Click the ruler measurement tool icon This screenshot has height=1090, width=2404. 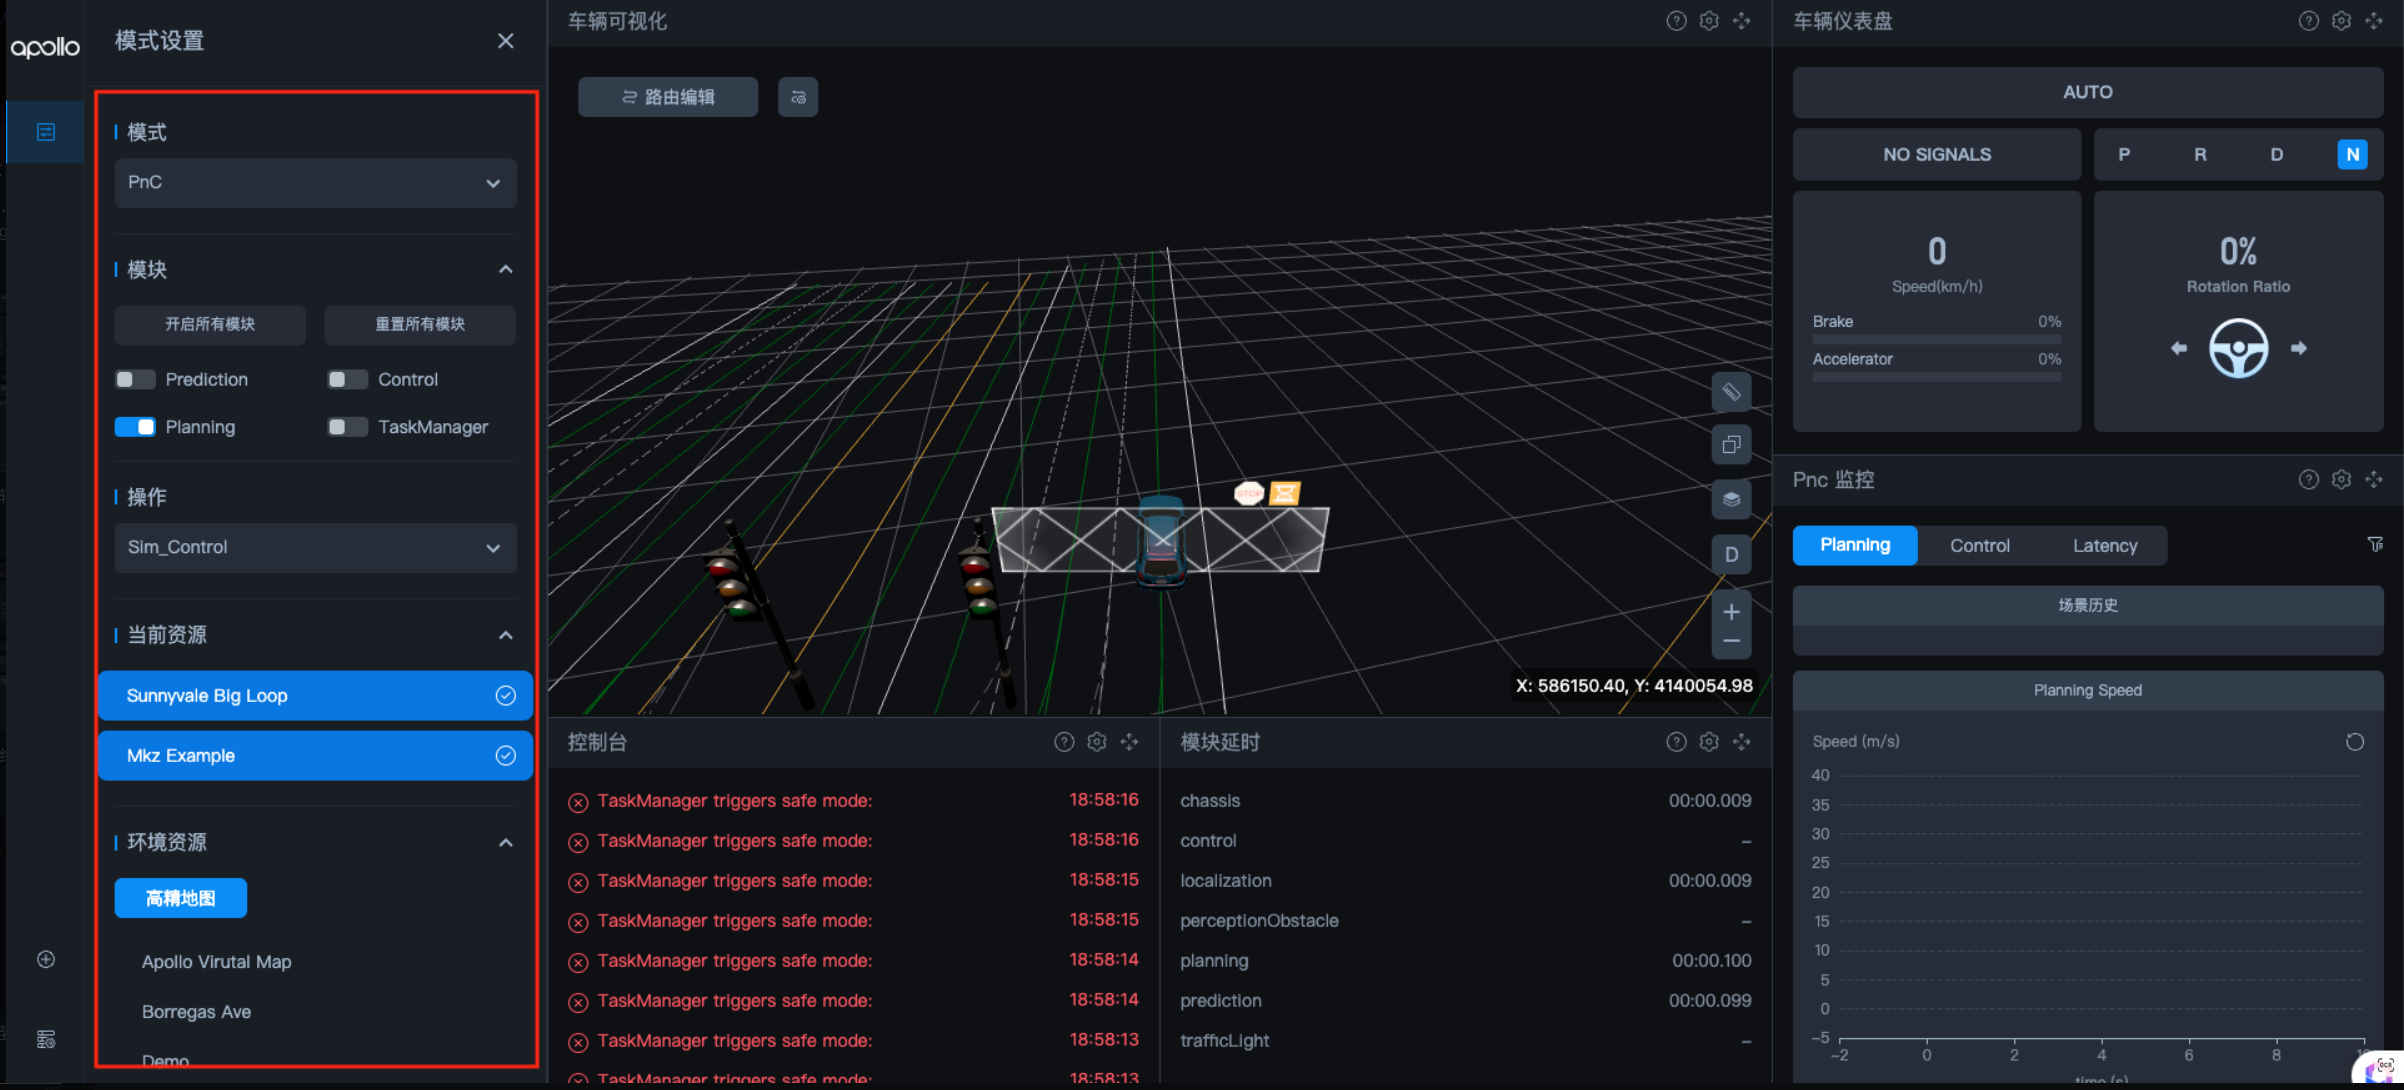(x=1731, y=392)
